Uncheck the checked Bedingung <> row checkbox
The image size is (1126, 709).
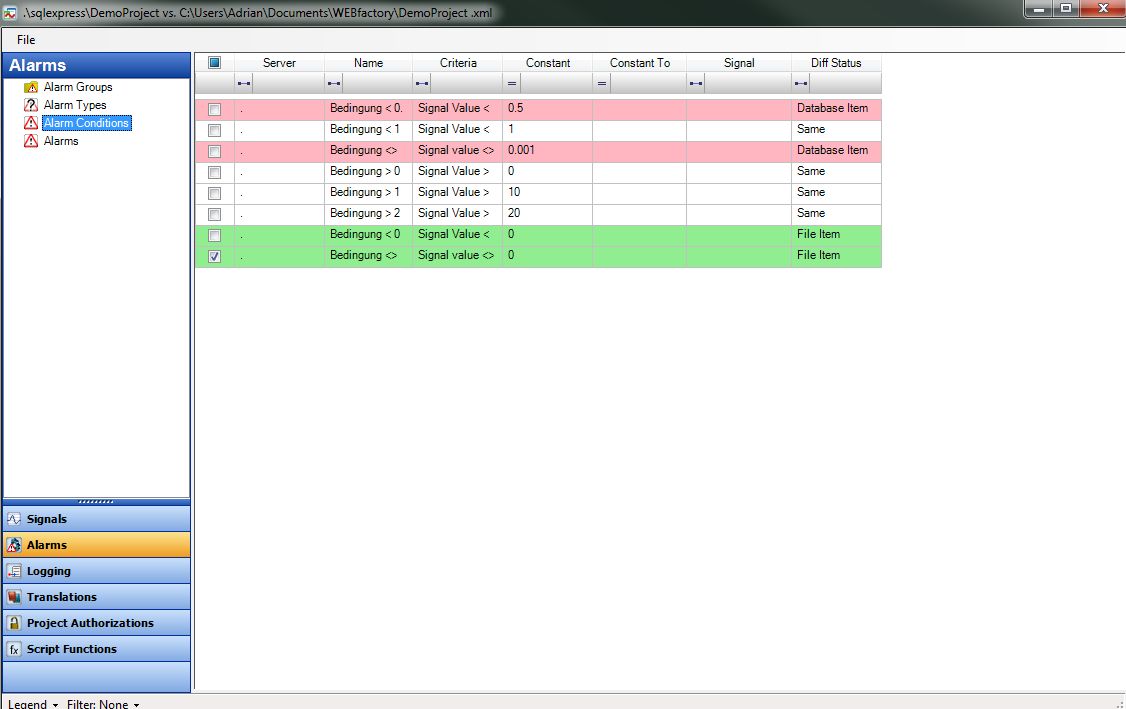pos(214,255)
